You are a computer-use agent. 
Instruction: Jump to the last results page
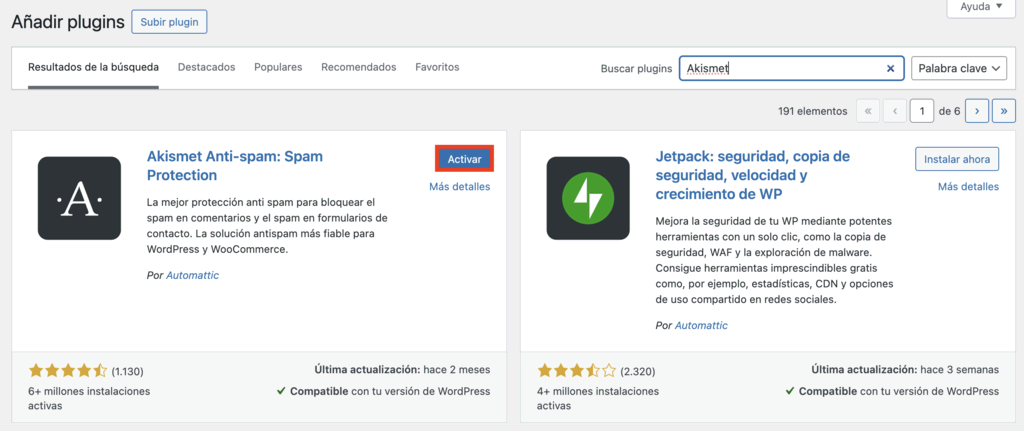tap(1003, 111)
